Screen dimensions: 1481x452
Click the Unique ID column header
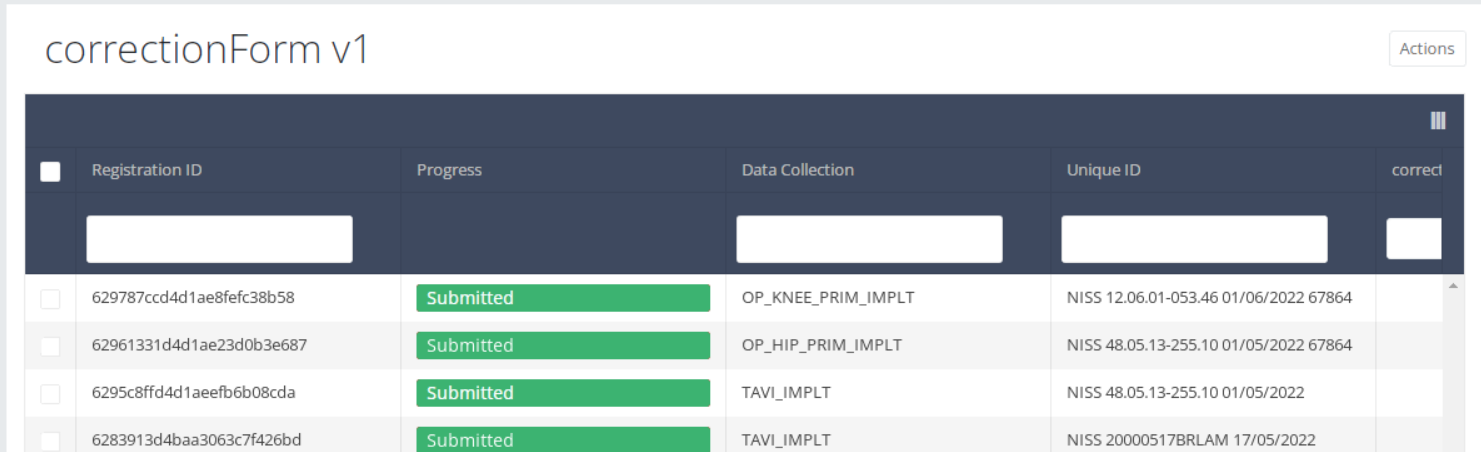tap(1103, 170)
